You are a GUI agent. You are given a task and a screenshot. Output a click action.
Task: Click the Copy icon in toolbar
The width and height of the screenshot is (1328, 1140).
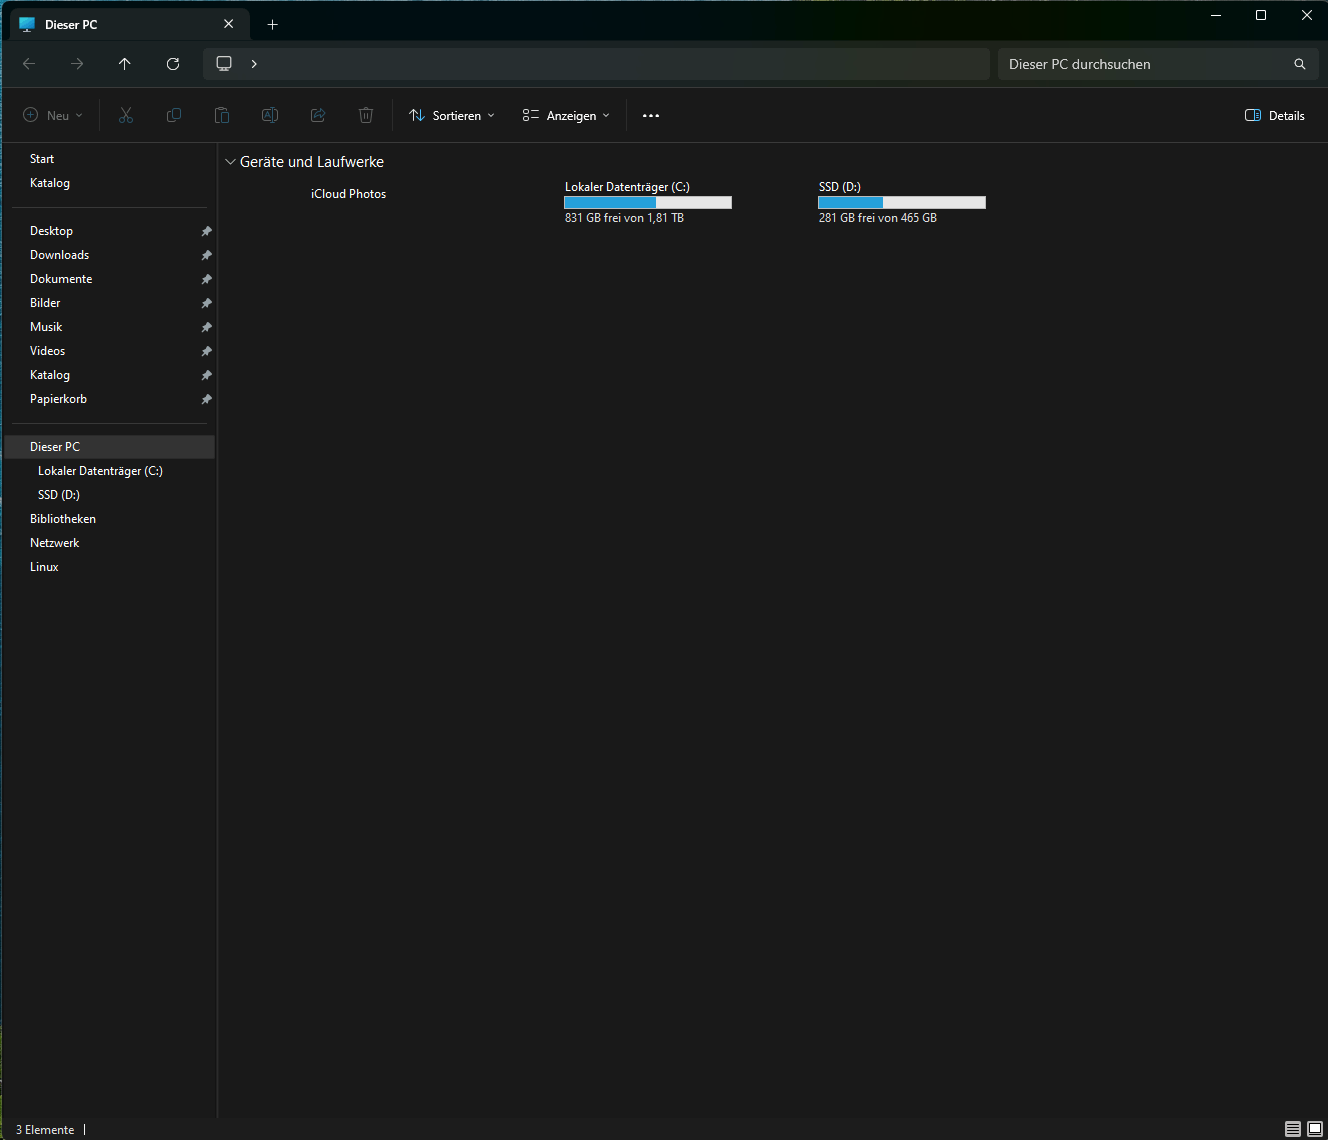click(x=174, y=116)
